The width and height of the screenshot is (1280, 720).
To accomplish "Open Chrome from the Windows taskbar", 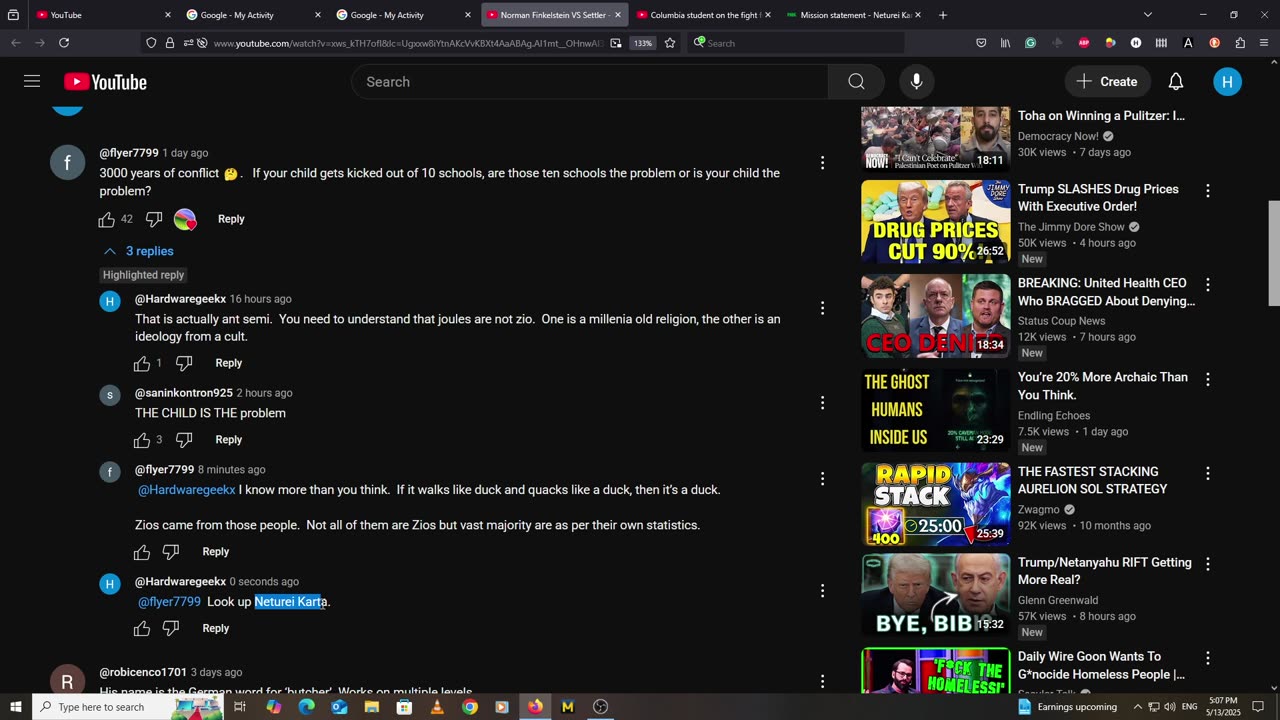I will [x=470, y=707].
